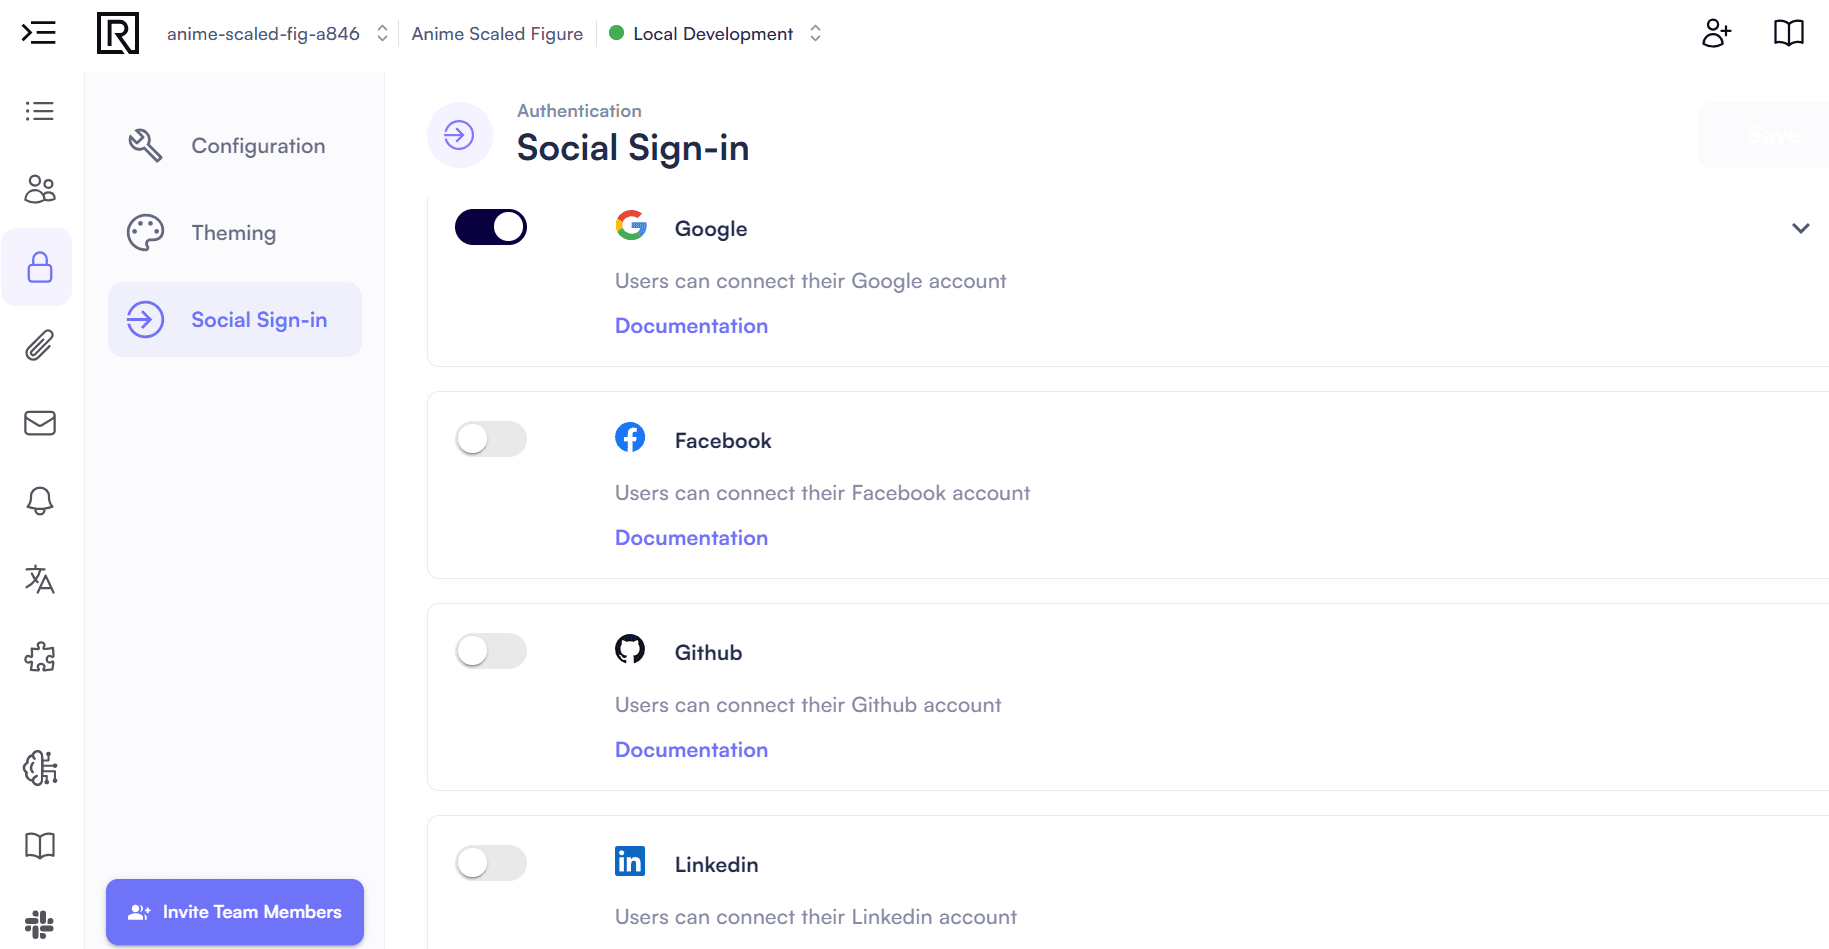Click the add-user icon in the top bar

1717,33
